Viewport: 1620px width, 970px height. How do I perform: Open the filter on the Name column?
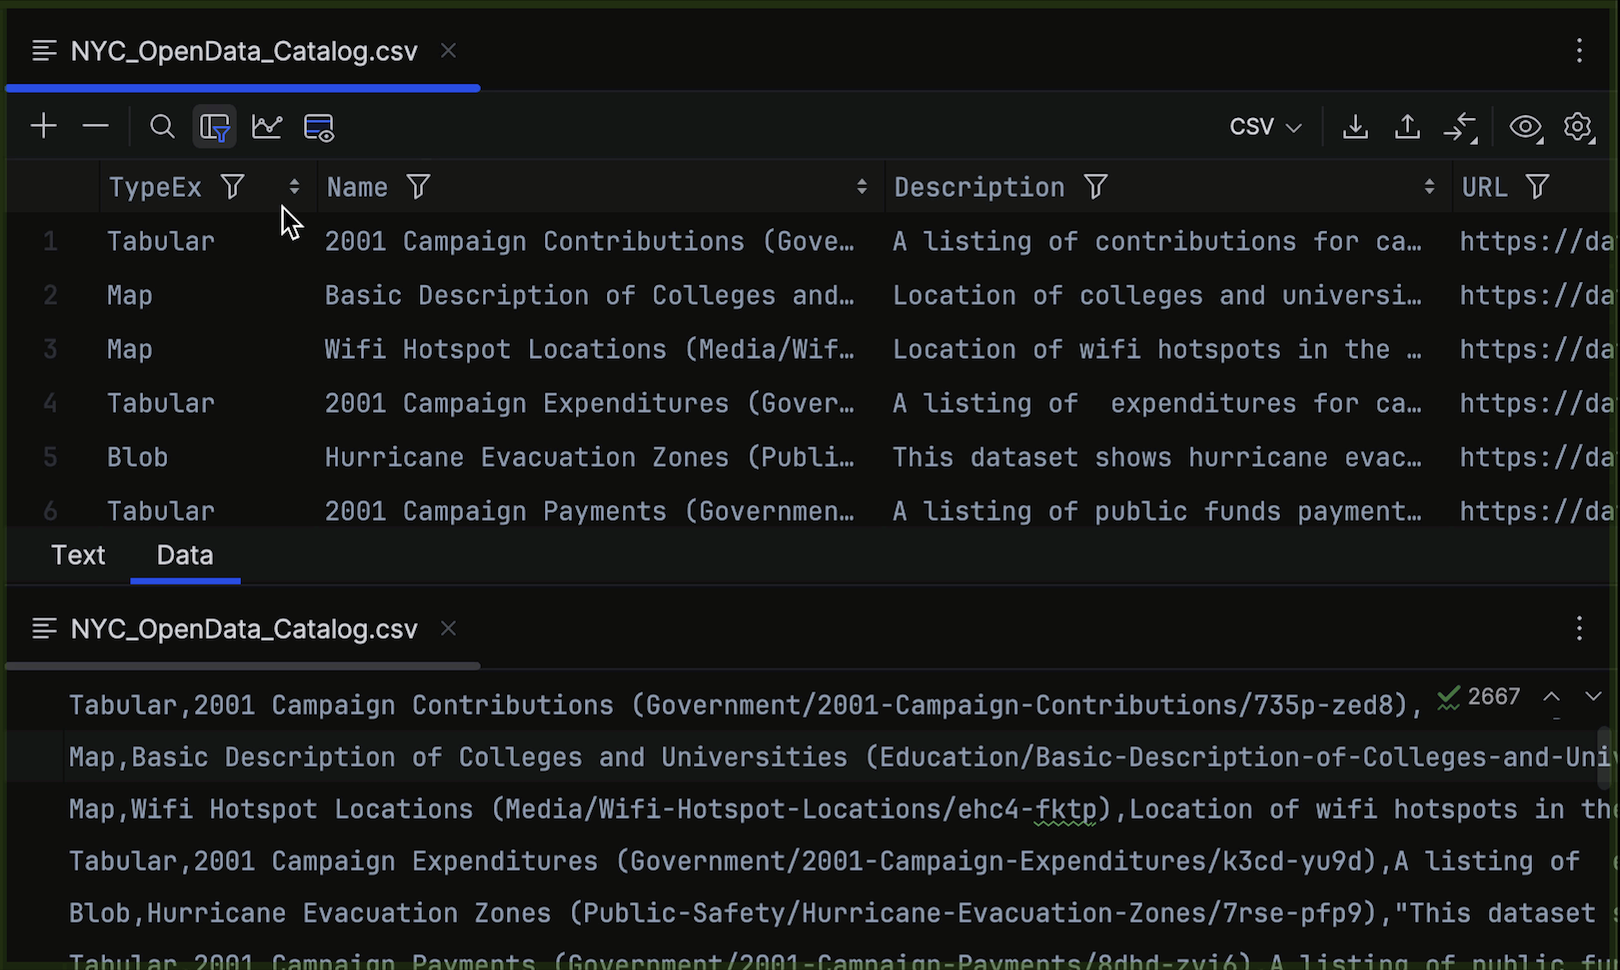[x=419, y=186]
